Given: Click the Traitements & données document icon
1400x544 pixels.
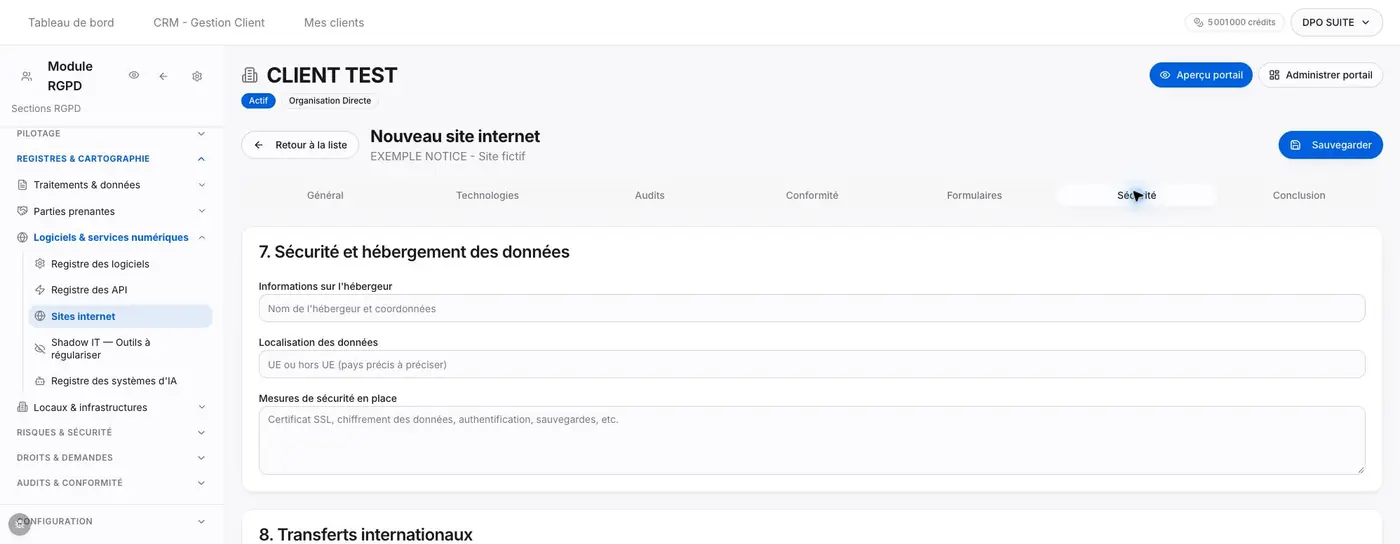Looking at the screenshot, I should click(x=23, y=185).
